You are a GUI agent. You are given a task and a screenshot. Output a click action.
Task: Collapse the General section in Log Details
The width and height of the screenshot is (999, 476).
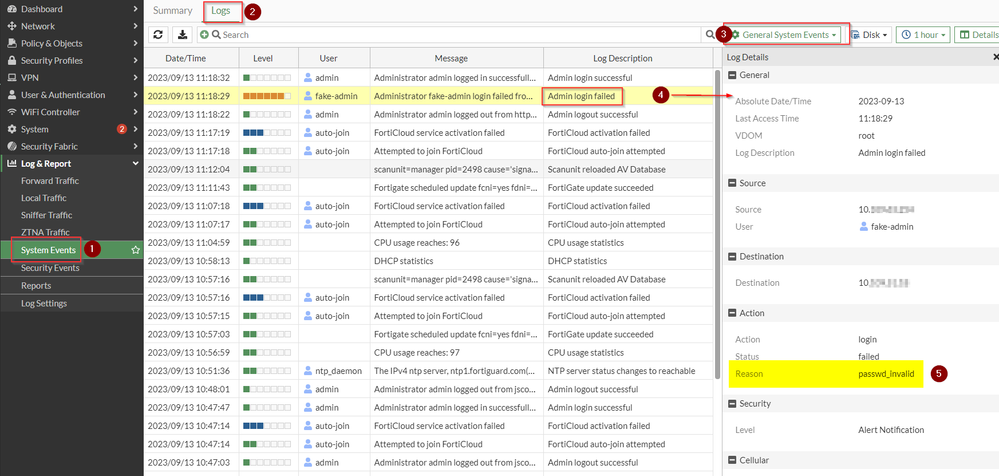731,75
